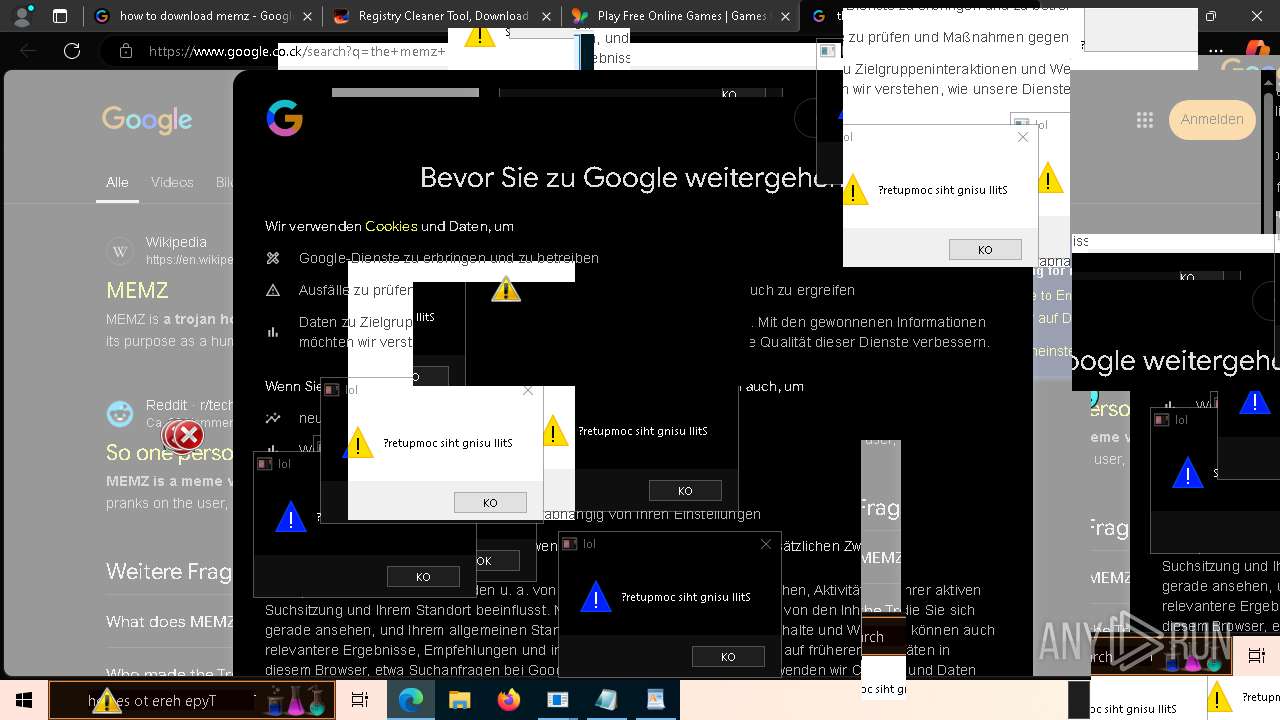
Task: Click the 'Cookies' link in consent dialog
Action: (391, 226)
